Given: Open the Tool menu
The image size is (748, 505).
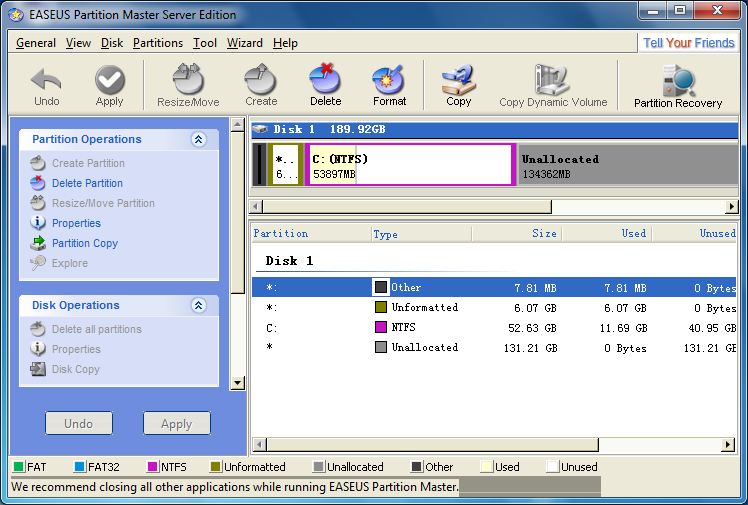Looking at the screenshot, I should coord(205,43).
